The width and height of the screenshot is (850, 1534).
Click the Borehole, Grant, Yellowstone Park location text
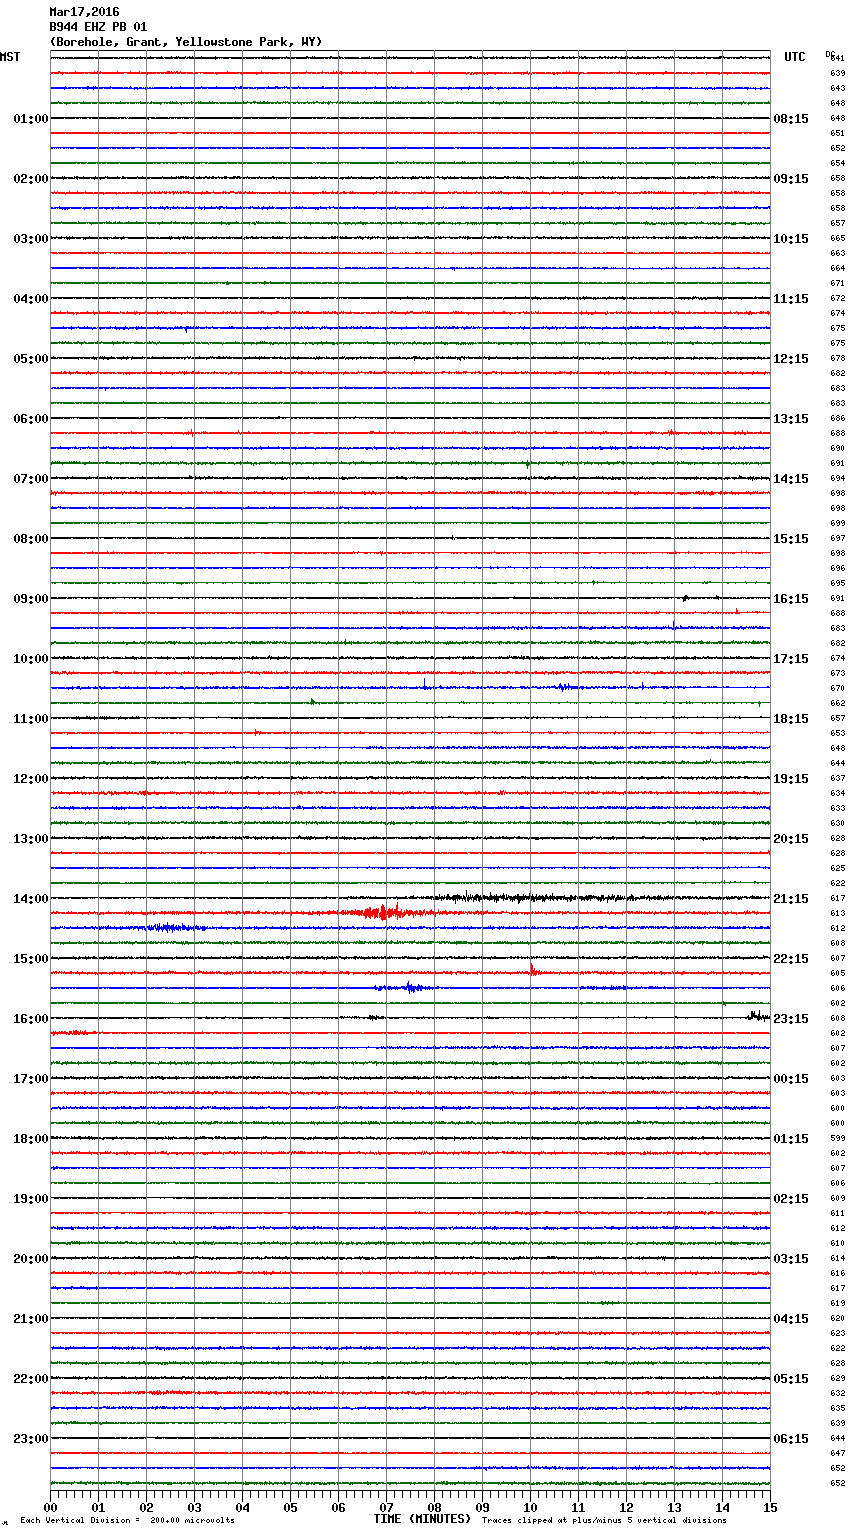coord(185,42)
